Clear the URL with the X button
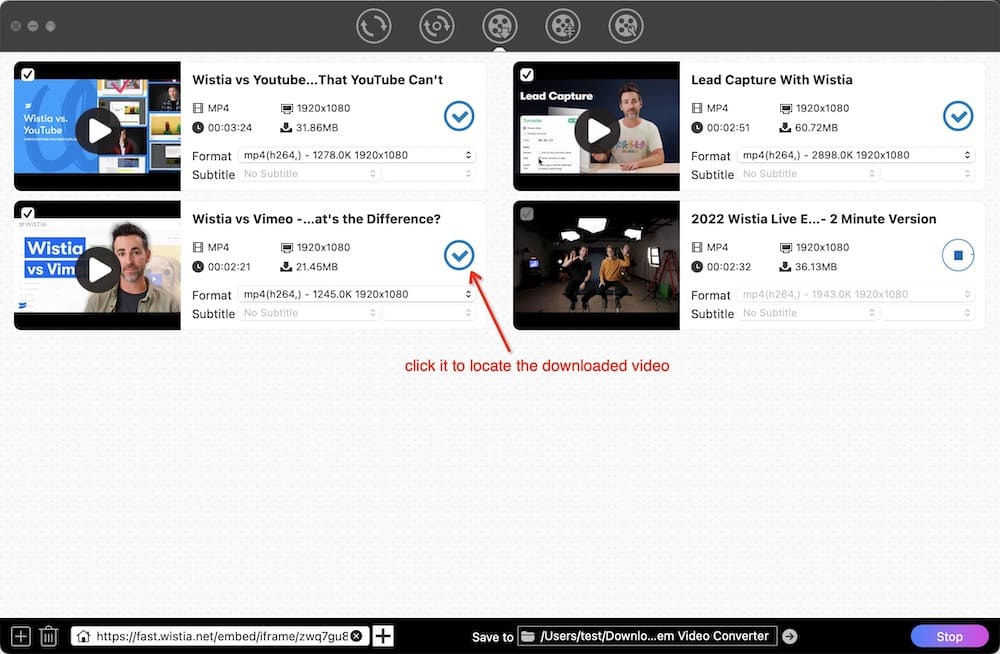1000x654 pixels. pos(357,636)
